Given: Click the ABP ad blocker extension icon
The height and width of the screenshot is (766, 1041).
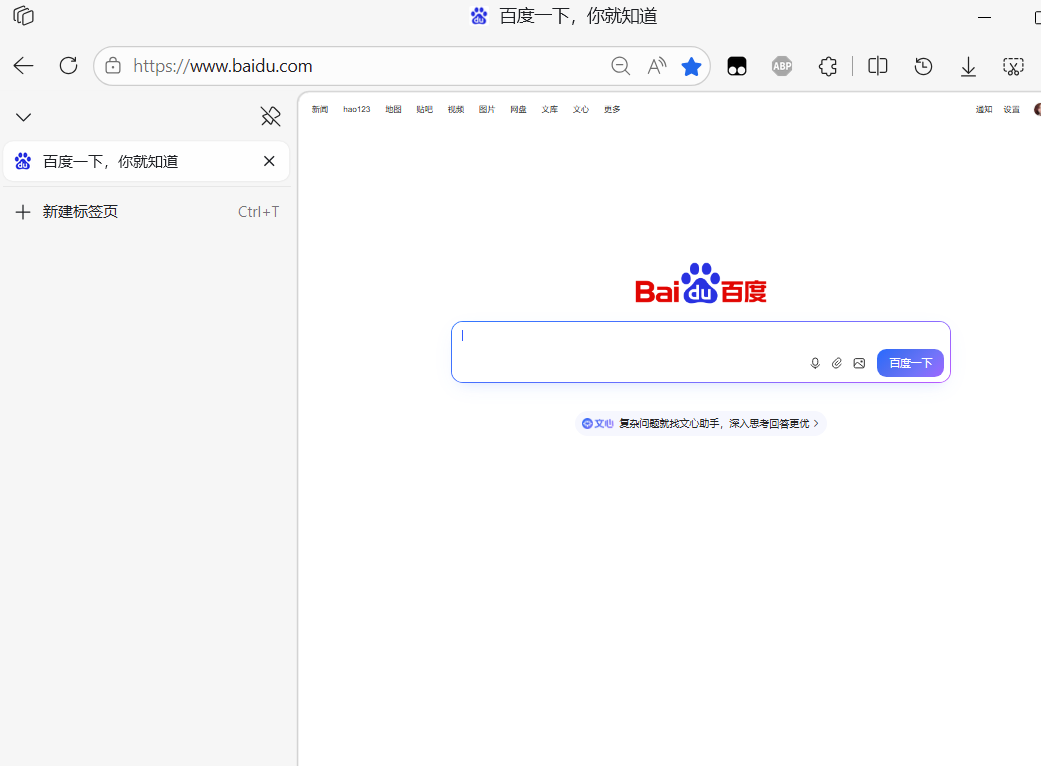Looking at the screenshot, I should (x=782, y=66).
